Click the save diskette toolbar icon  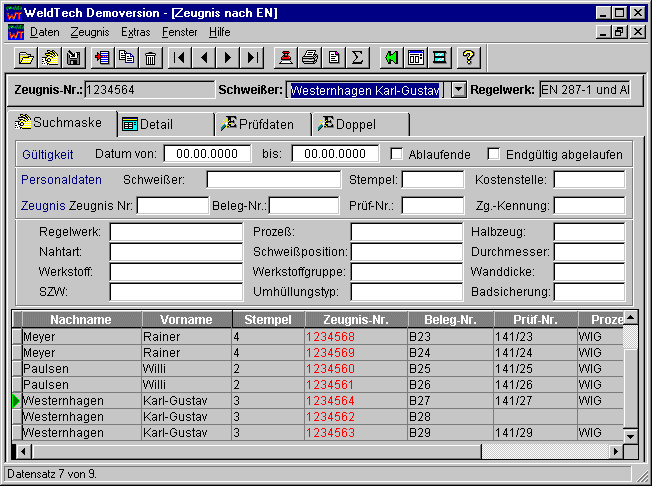point(73,58)
